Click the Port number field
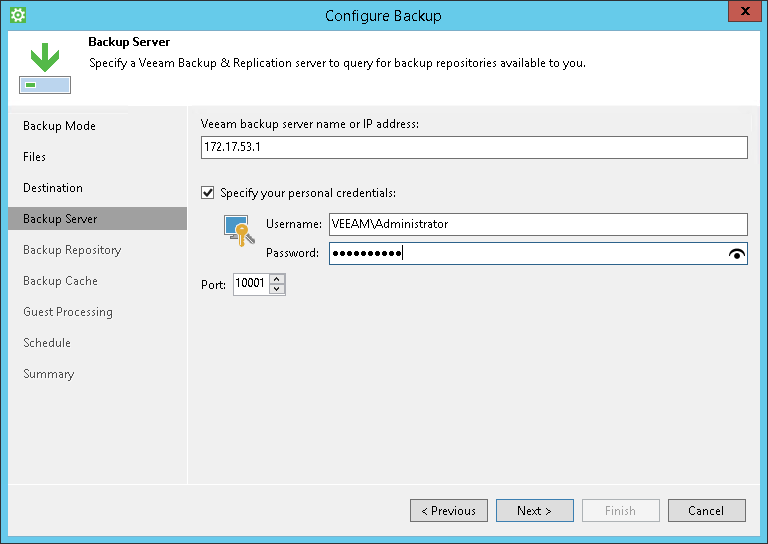Image resolution: width=768 pixels, height=544 pixels. point(251,285)
